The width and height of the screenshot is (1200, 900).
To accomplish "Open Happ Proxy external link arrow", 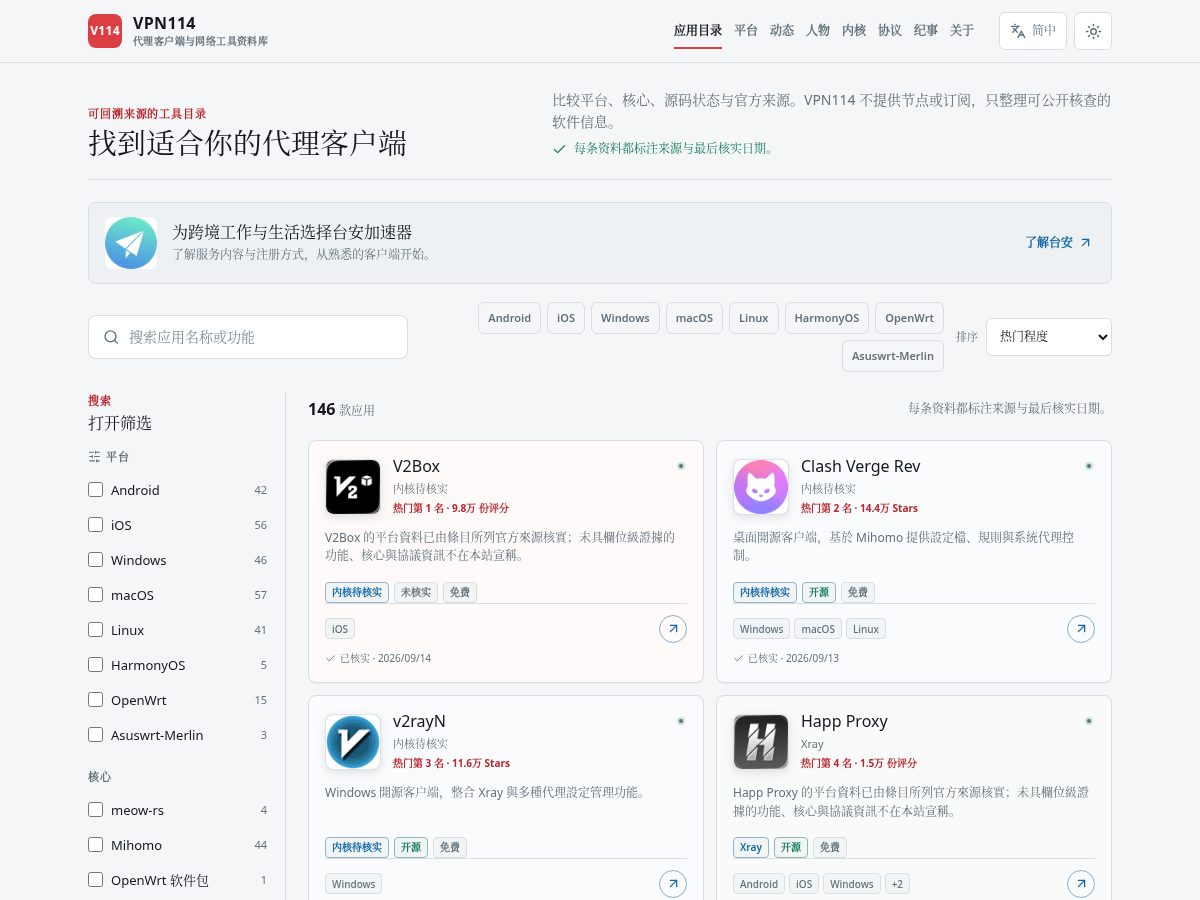I will (x=1081, y=884).
